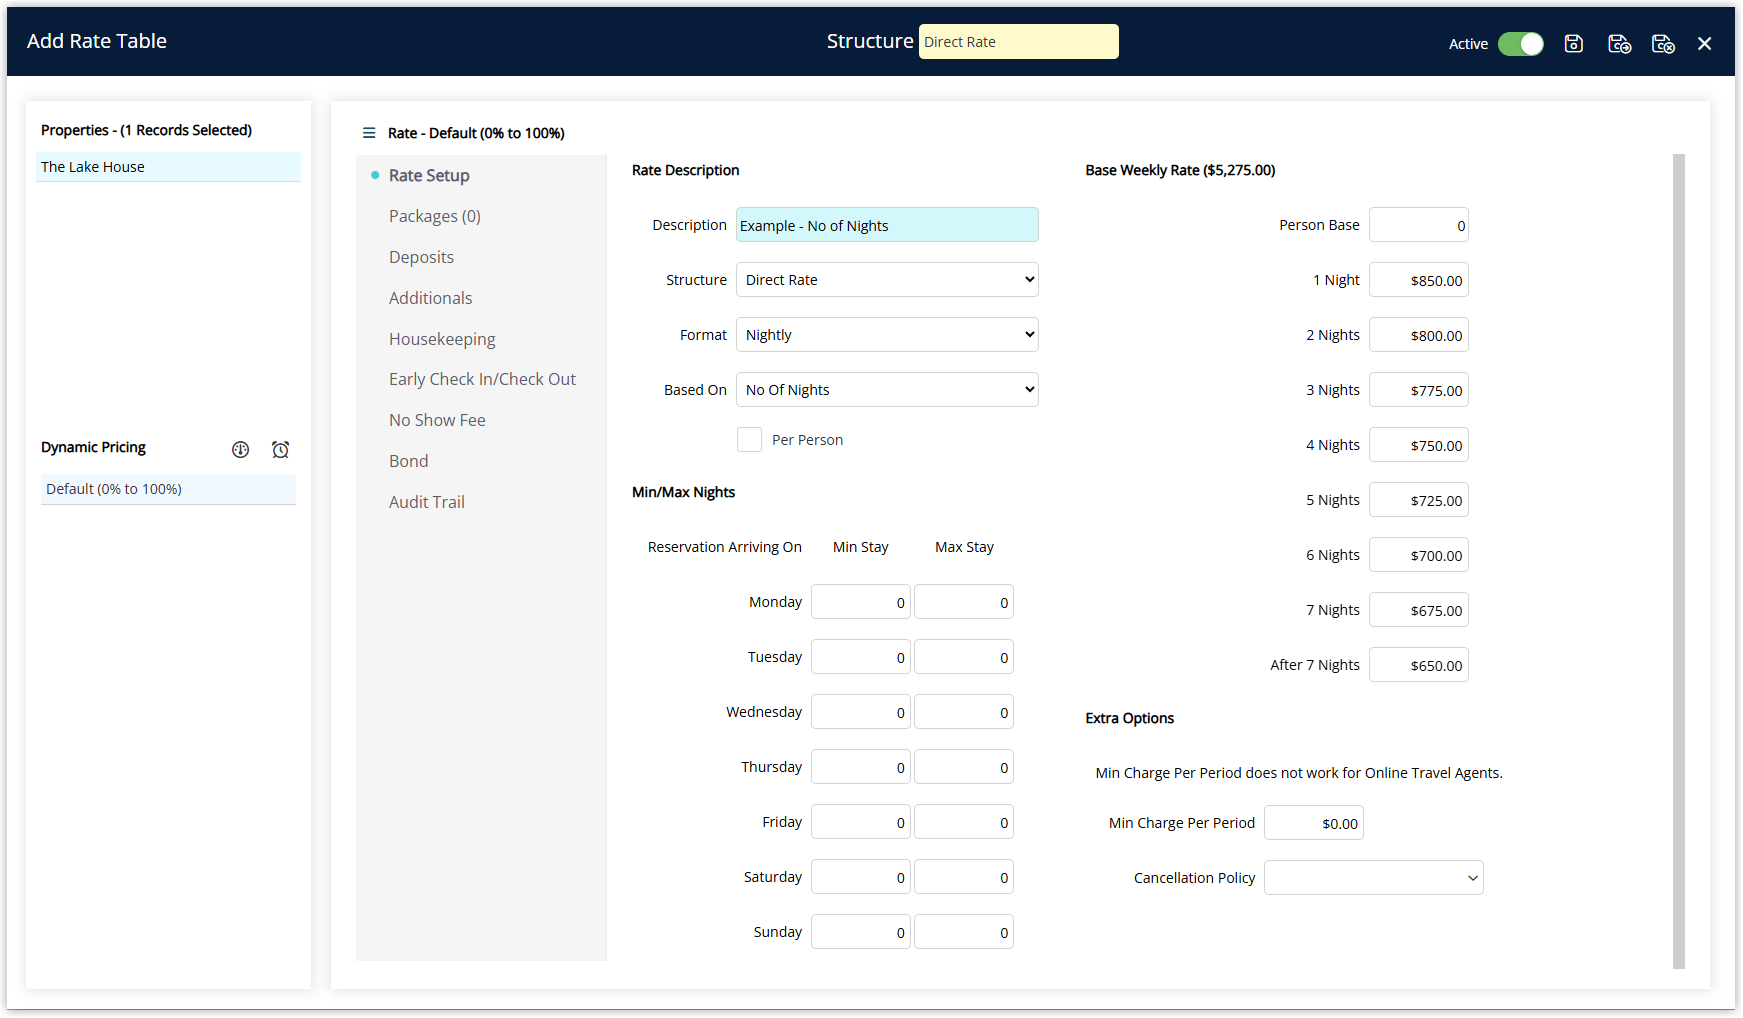Screen dimensions: 1743x1018
Task: Edit the 1 Night rate field
Action: [1419, 280]
